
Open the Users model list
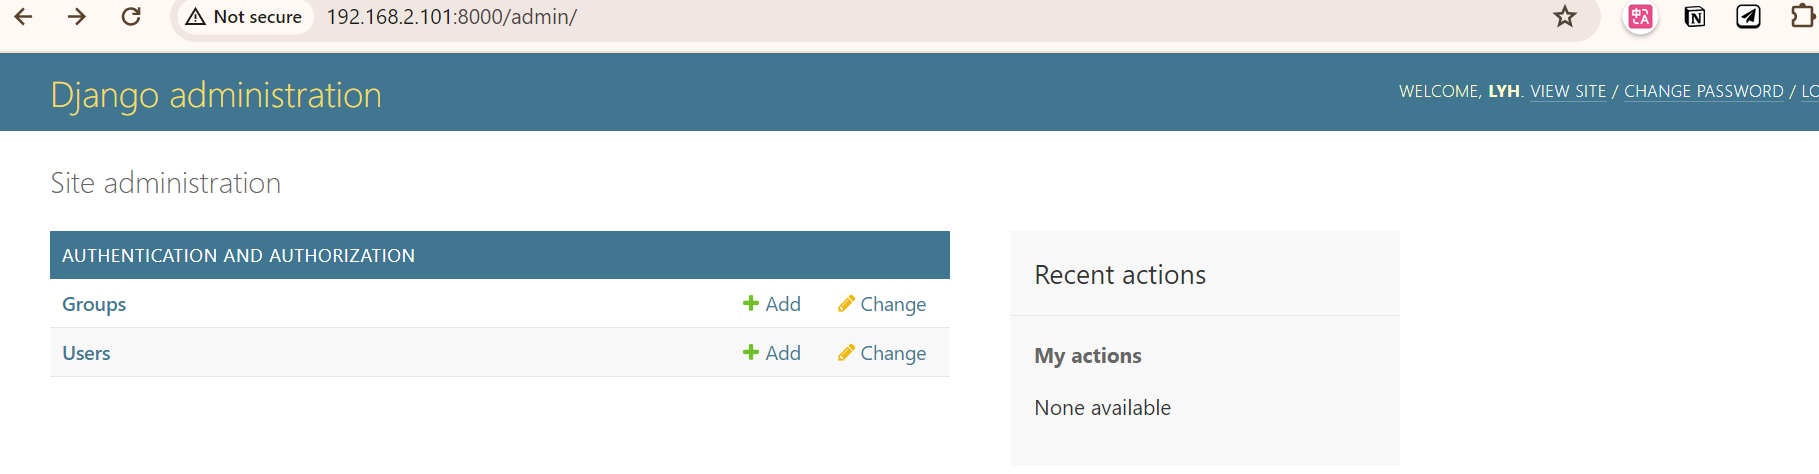[86, 353]
